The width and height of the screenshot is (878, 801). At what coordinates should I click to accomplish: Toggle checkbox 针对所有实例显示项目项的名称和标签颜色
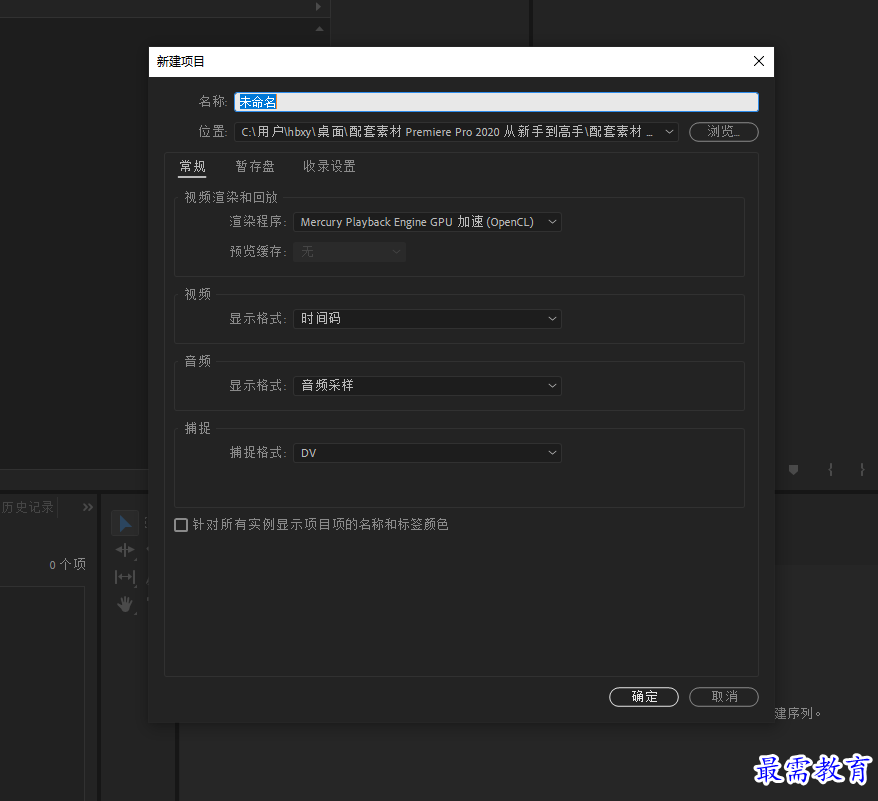pos(181,525)
